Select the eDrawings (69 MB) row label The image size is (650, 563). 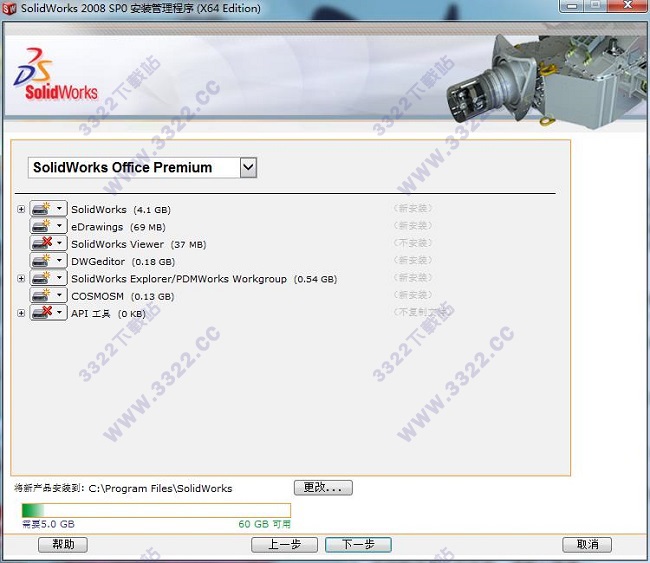[x=118, y=227]
